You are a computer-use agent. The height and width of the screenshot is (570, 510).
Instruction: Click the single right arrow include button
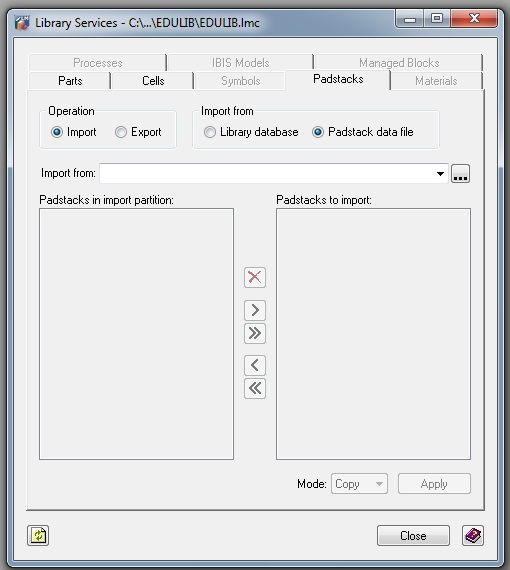(254, 310)
